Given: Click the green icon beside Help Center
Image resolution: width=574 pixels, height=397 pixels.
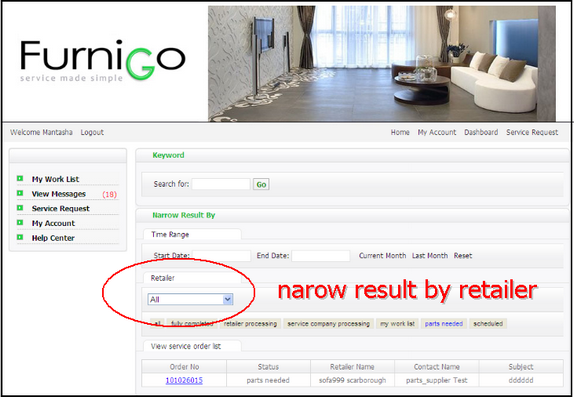Looking at the screenshot, I should click(20, 237).
